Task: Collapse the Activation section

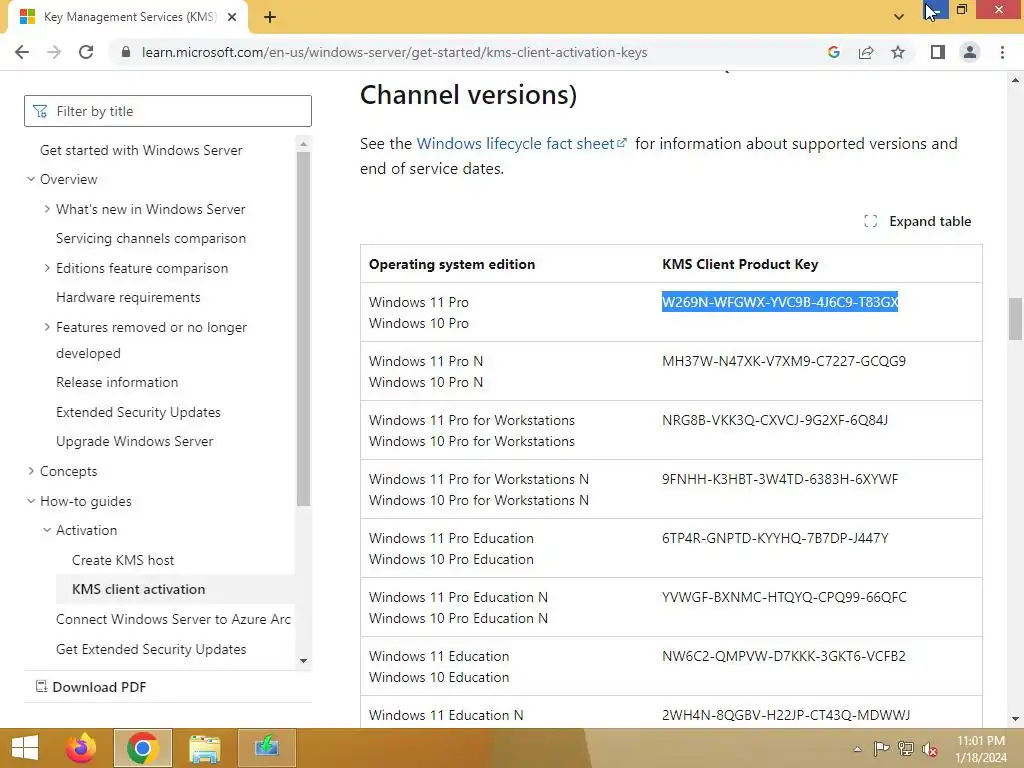Action: (47, 530)
